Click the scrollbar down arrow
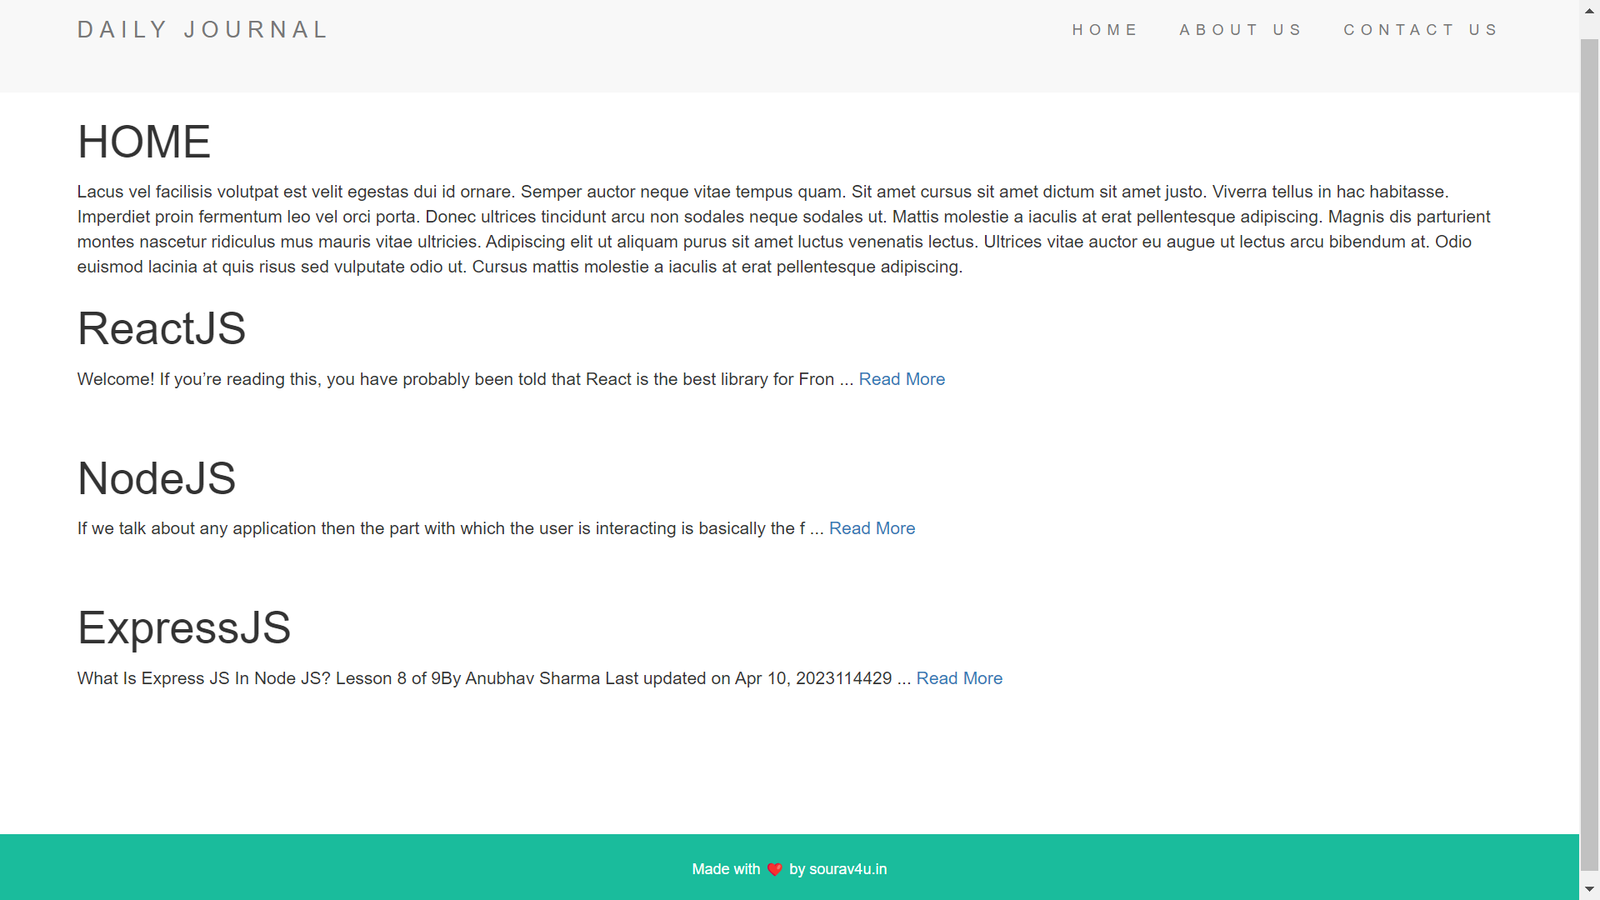 point(1590,889)
